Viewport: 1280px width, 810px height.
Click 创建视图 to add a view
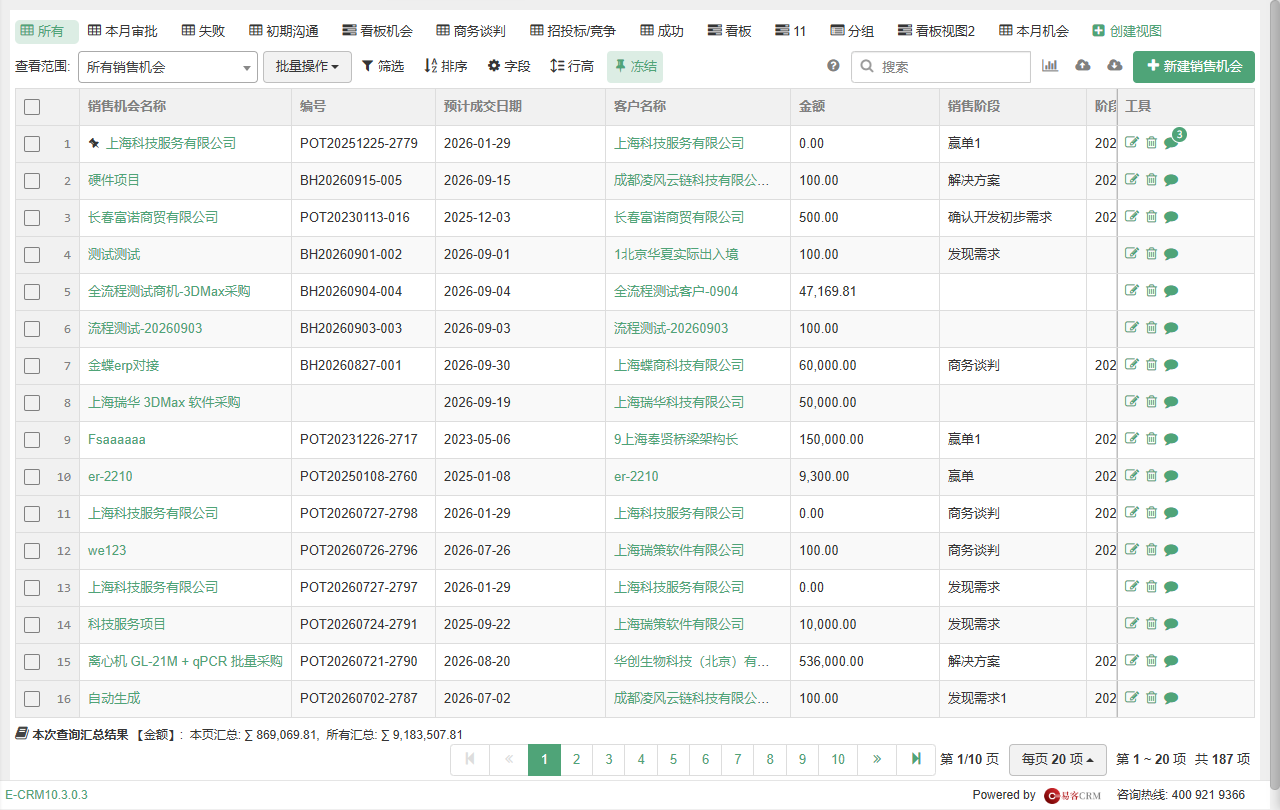[x=1127, y=31]
